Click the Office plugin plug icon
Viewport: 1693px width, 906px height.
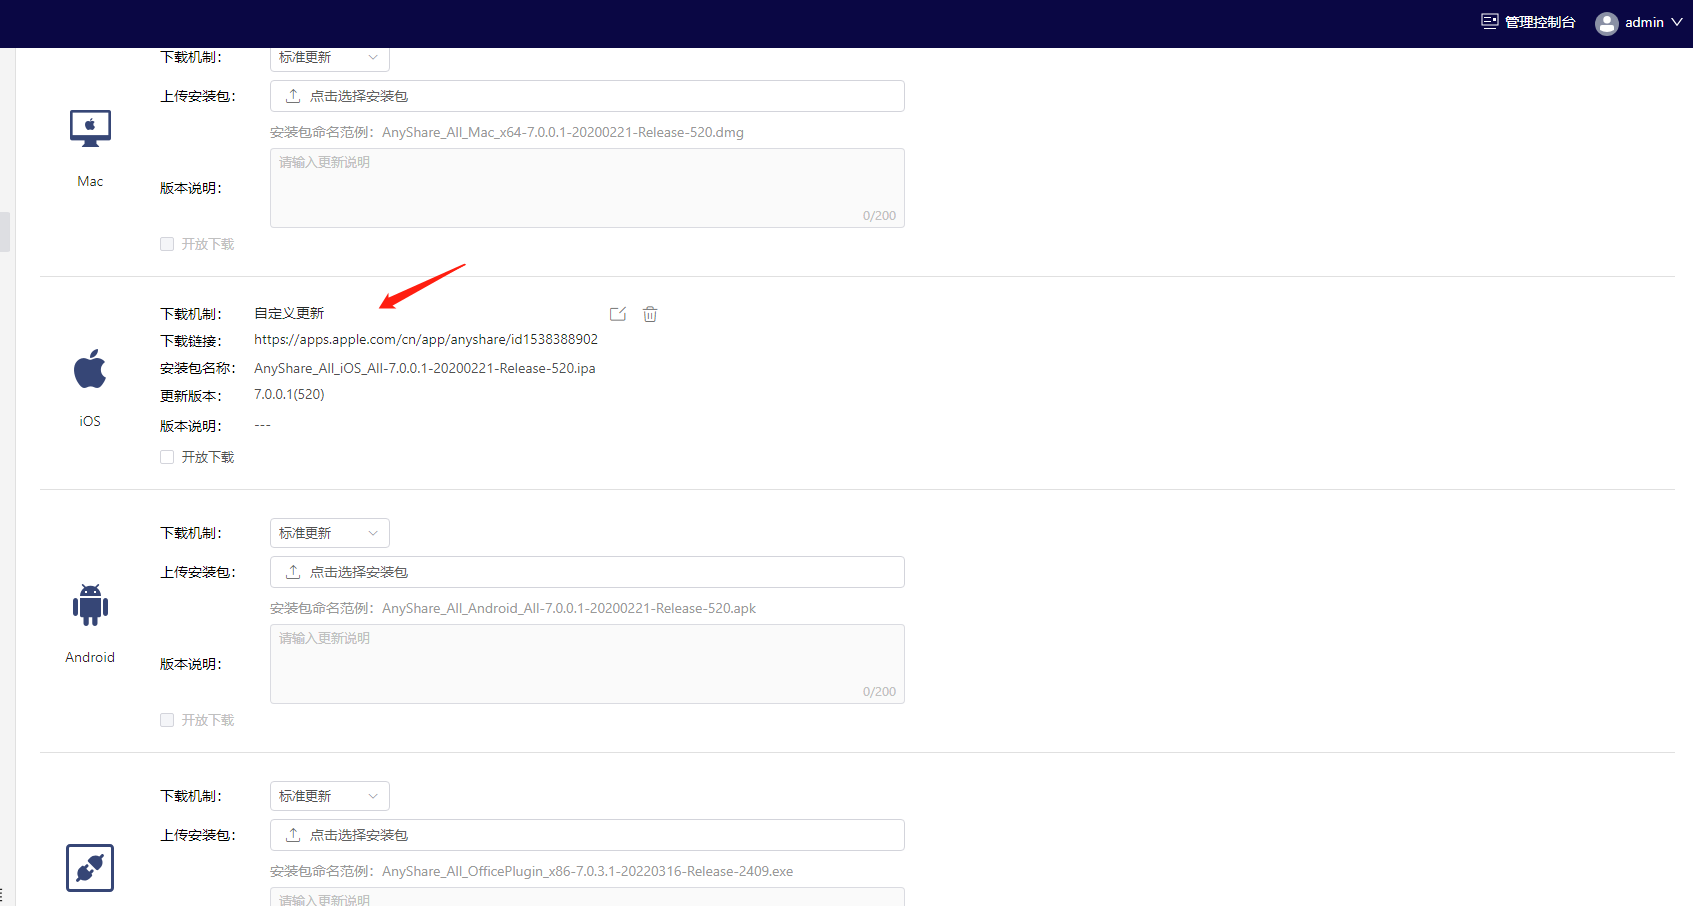(90, 867)
